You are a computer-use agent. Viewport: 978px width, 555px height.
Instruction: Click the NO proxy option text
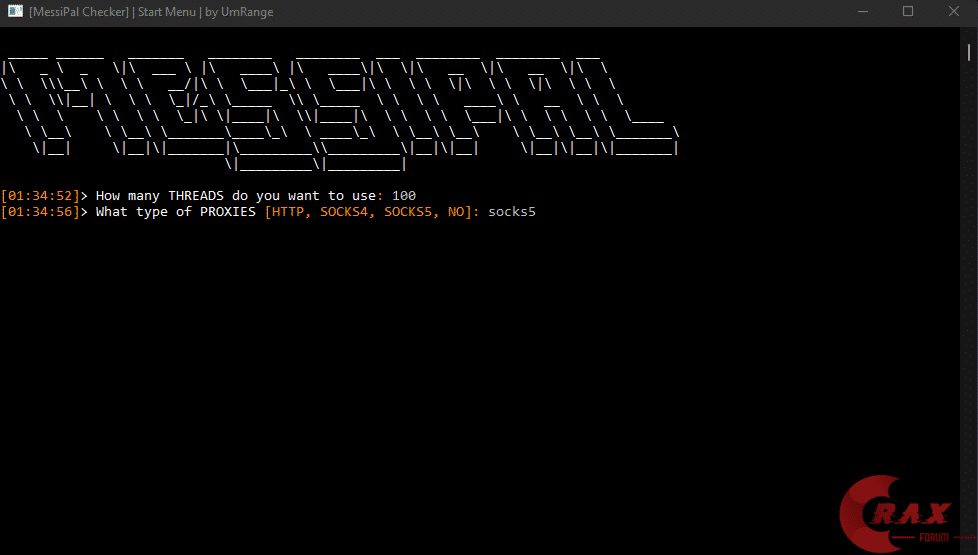(x=456, y=212)
